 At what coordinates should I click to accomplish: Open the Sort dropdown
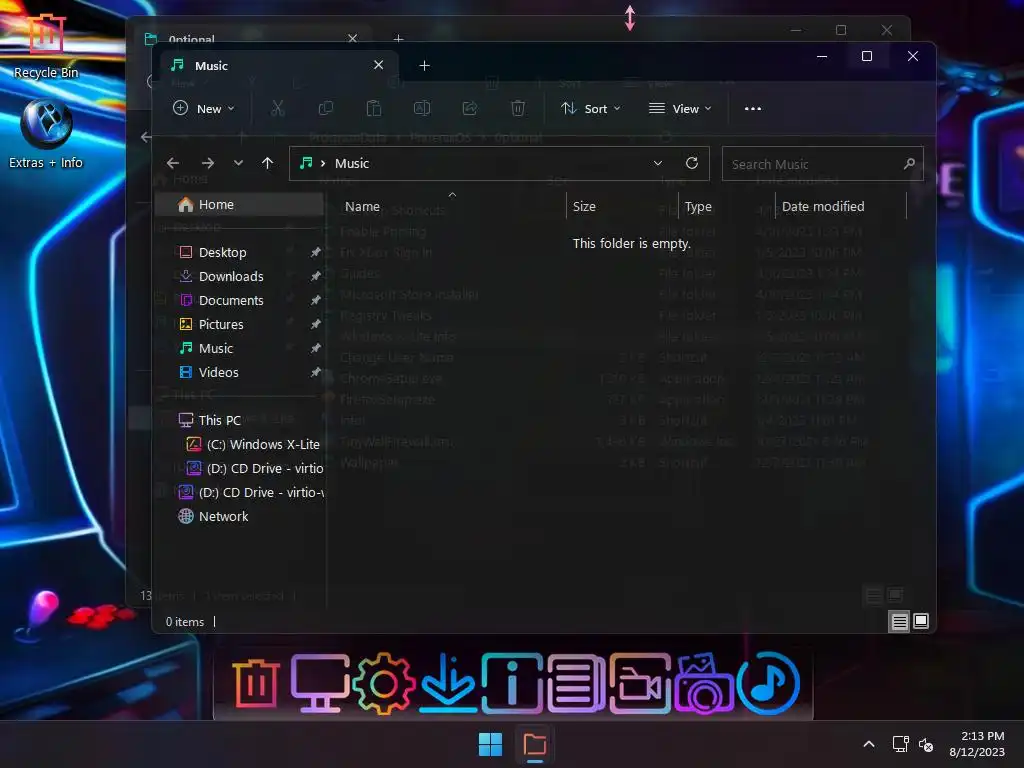point(590,108)
